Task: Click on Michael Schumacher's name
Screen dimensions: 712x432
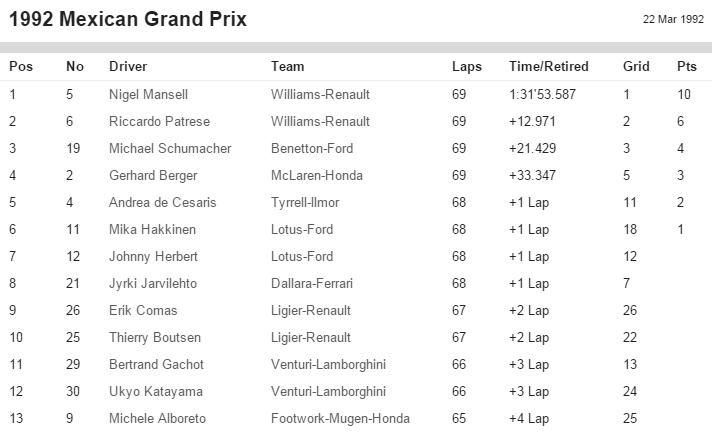Action: coord(170,149)
